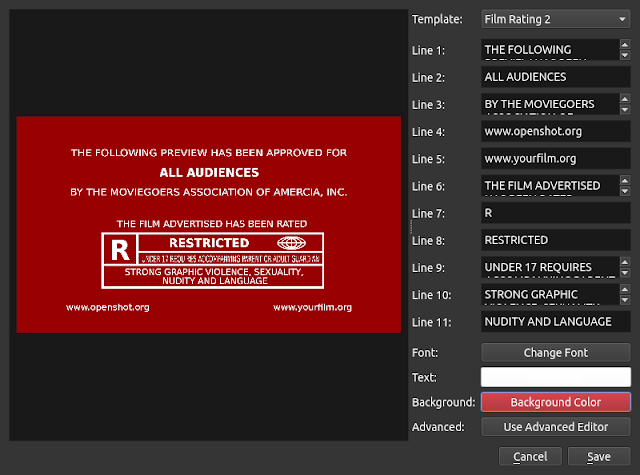This screenshot has width=640, height=475.
Task: Click the red title preview image
Action: tap(209, 225)
